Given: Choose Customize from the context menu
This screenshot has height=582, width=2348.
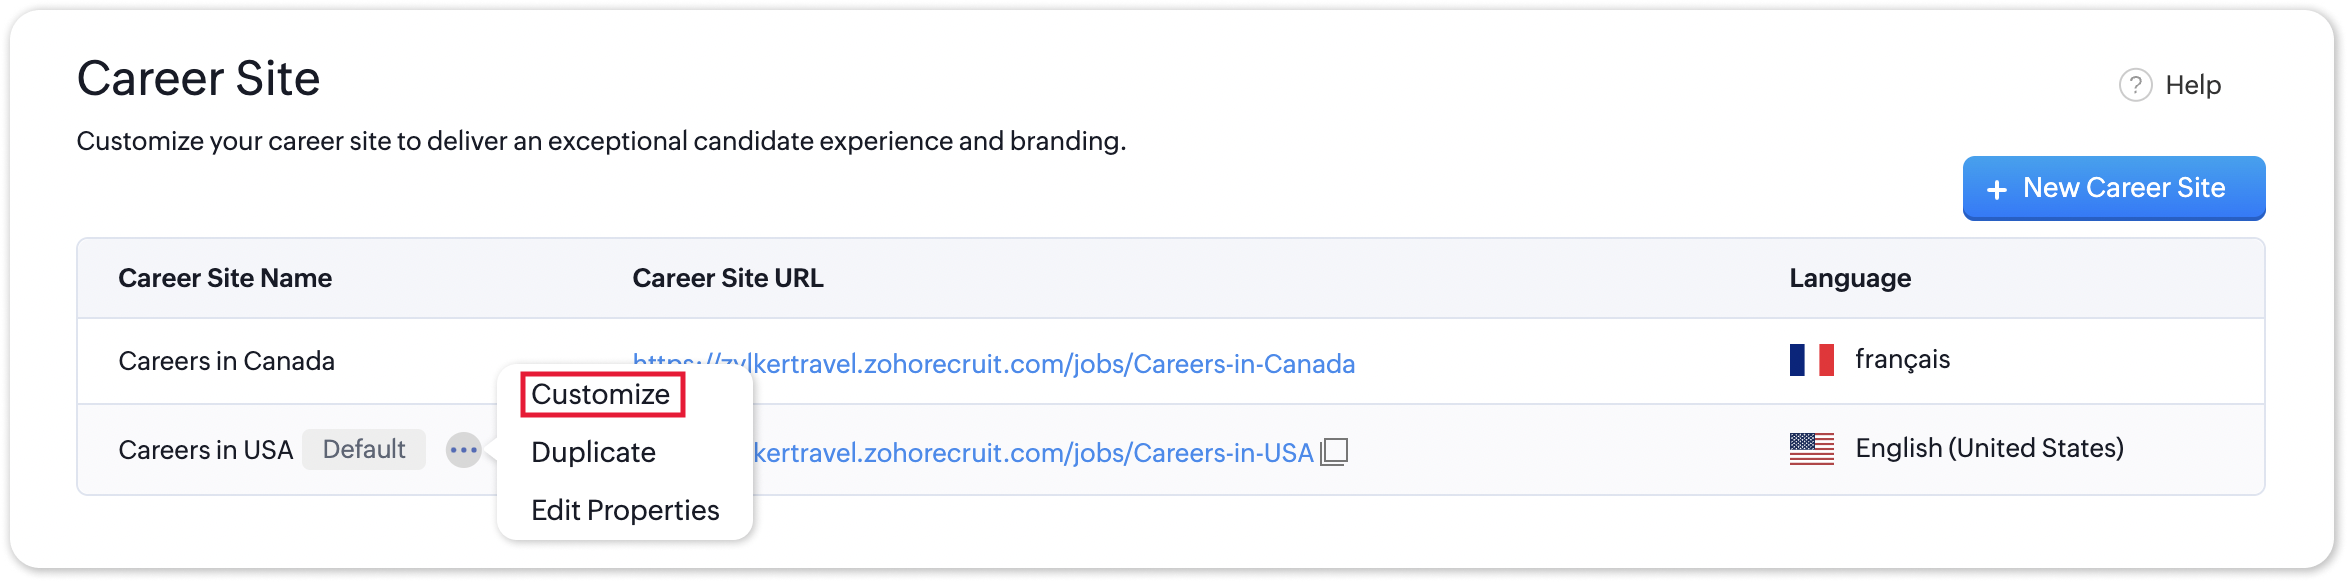Looking at the screenshot, I should (x=601, y=394).
